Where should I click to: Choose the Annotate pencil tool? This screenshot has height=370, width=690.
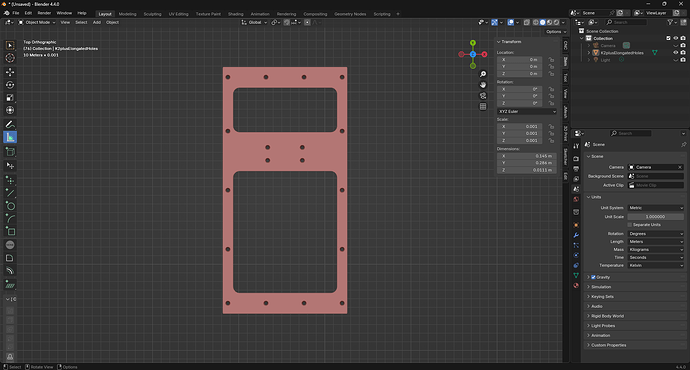coord(10,125)
